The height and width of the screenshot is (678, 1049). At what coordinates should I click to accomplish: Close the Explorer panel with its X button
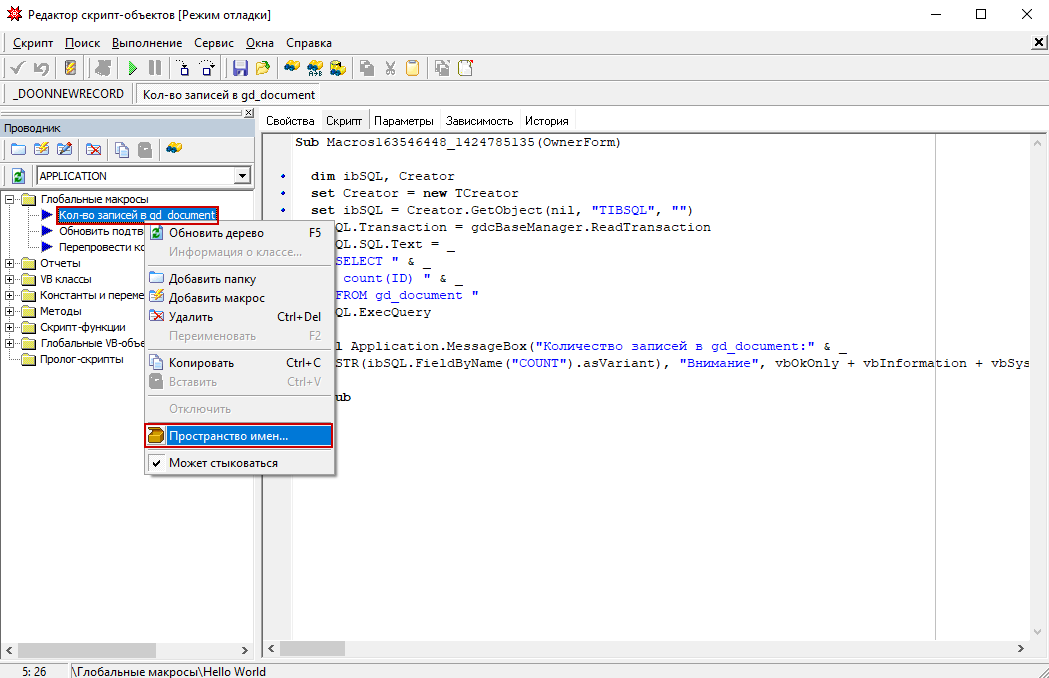(x=249, y=113)
